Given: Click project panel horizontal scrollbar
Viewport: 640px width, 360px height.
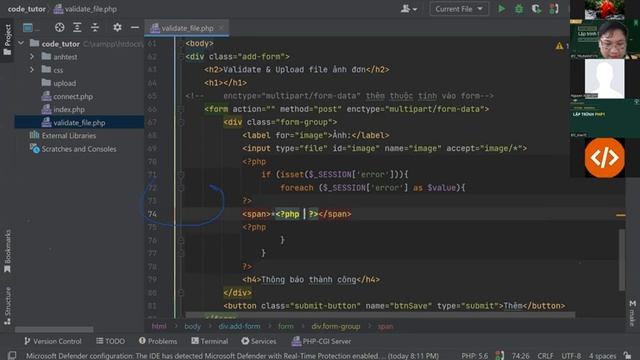Looking at the screenshot, I should pos(54,329).
